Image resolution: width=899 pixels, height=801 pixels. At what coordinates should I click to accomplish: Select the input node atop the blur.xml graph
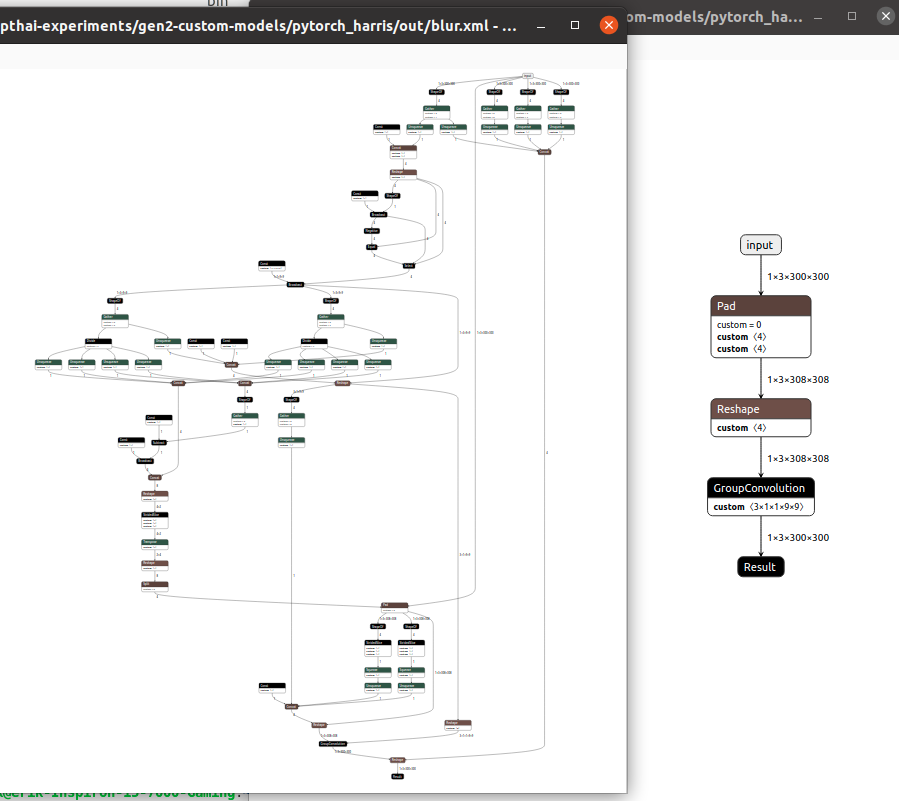(x=527, y=75)
